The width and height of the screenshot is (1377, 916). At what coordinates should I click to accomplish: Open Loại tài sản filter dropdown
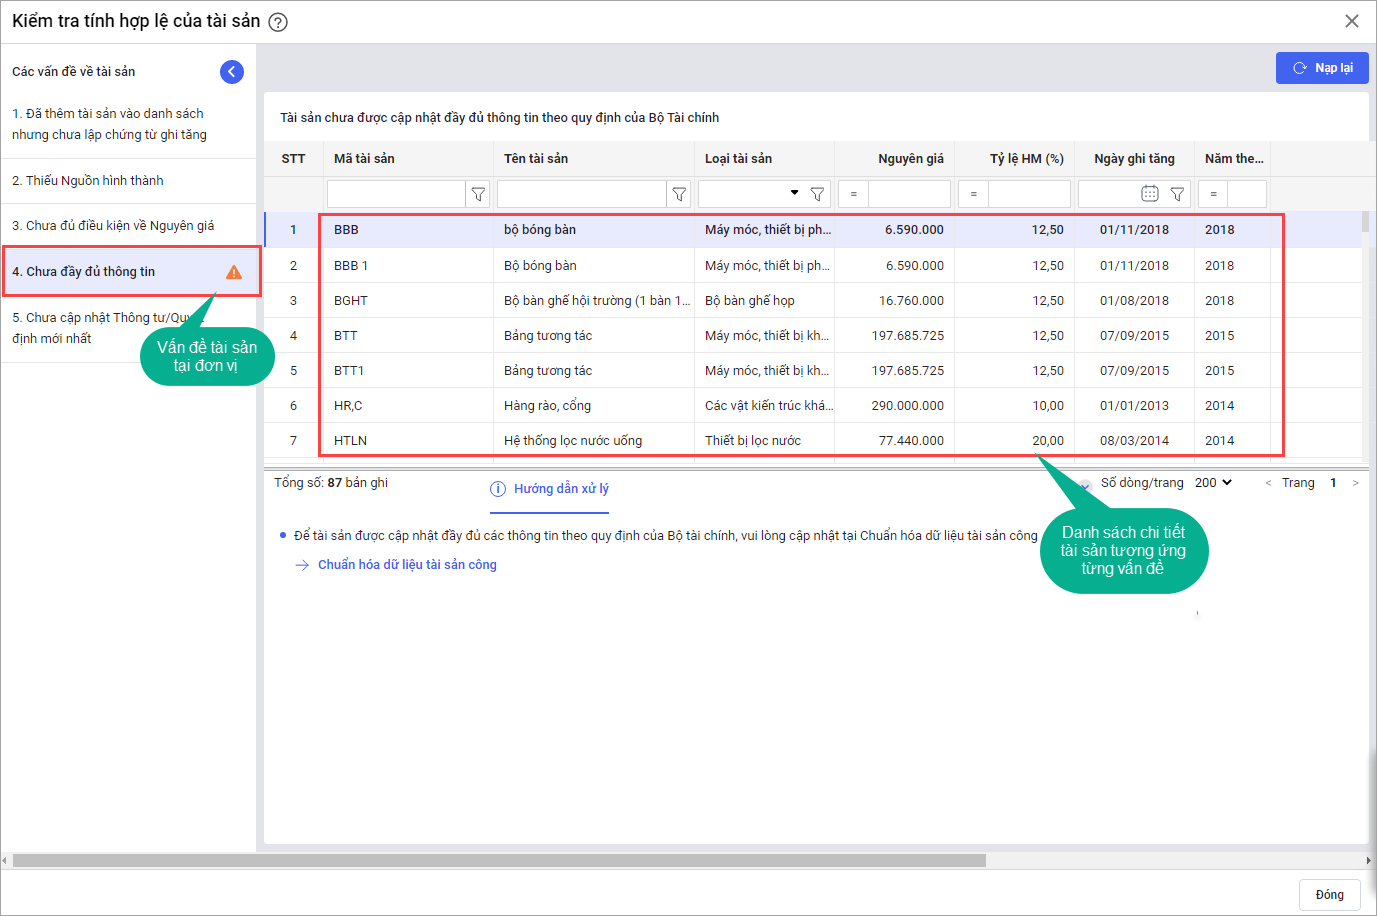click(794, 193)
